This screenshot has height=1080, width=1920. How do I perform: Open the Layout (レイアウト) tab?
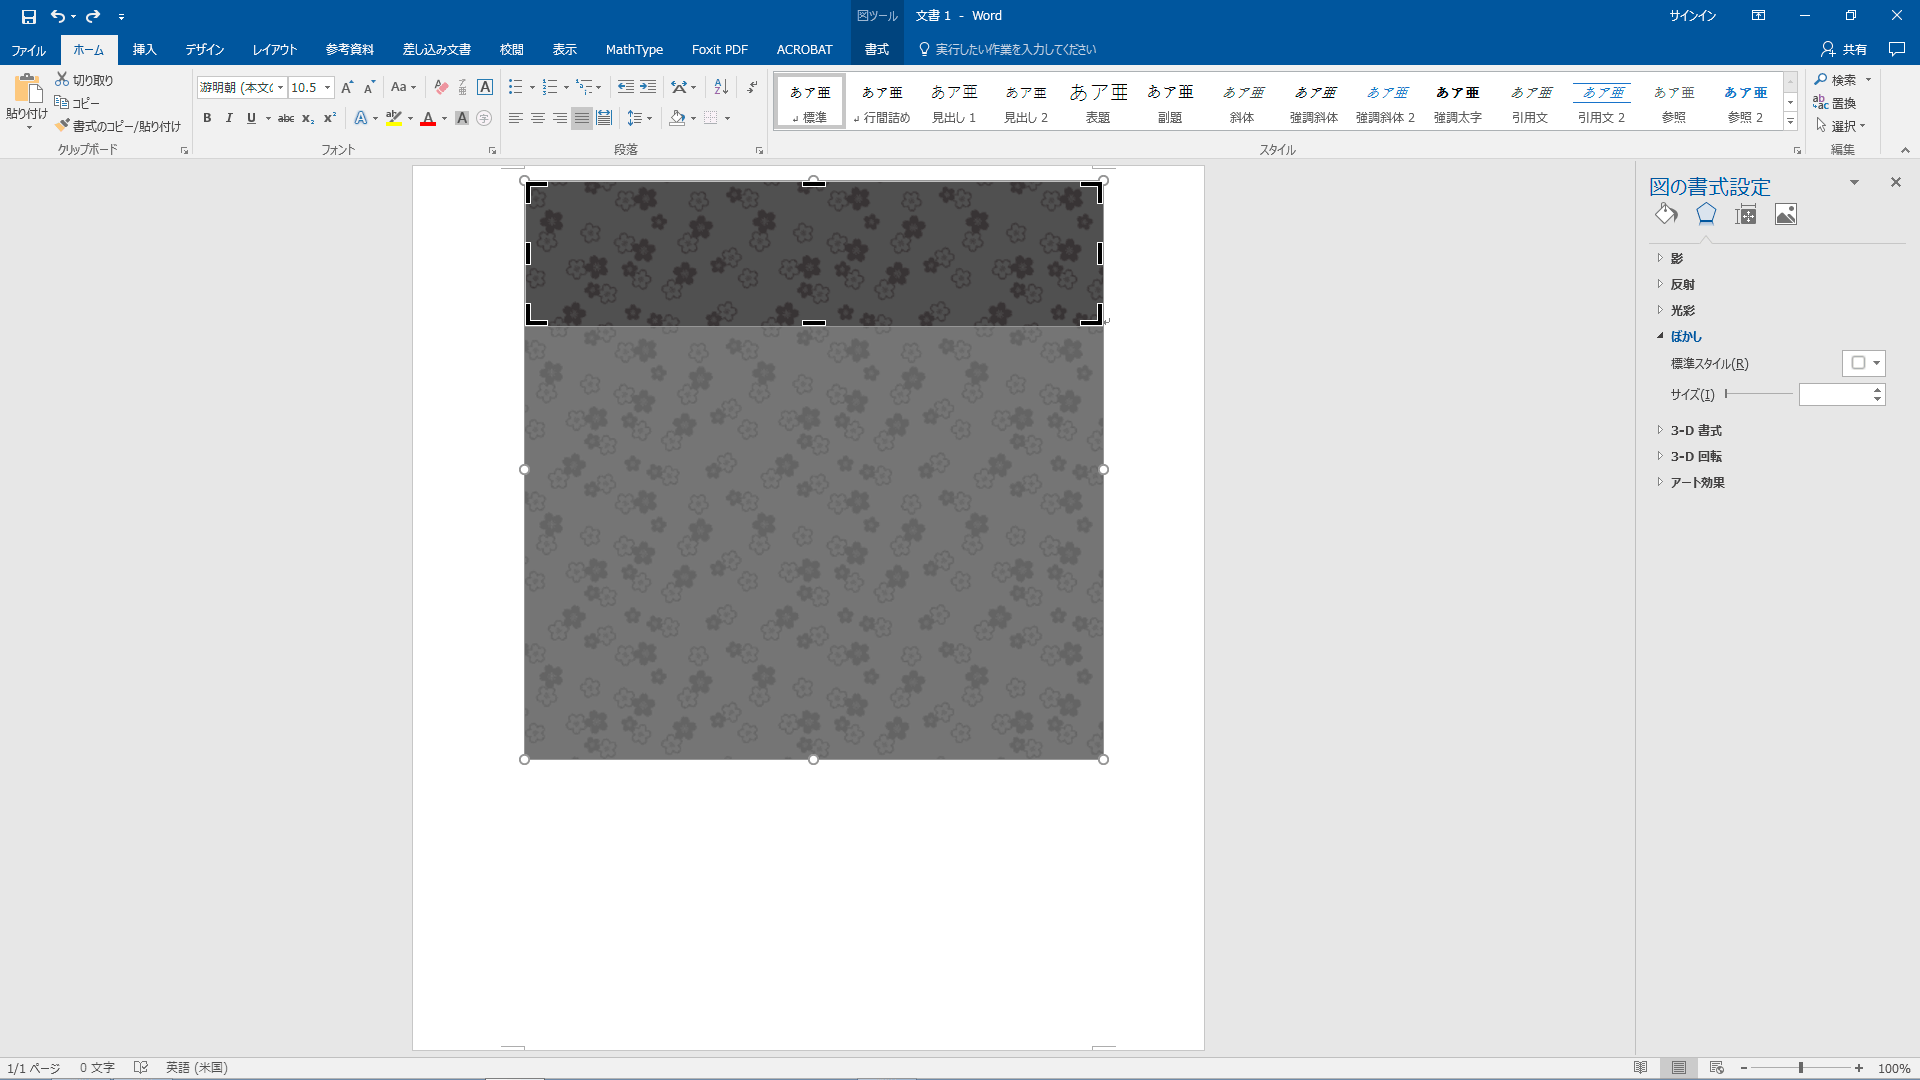click(275, 49)
